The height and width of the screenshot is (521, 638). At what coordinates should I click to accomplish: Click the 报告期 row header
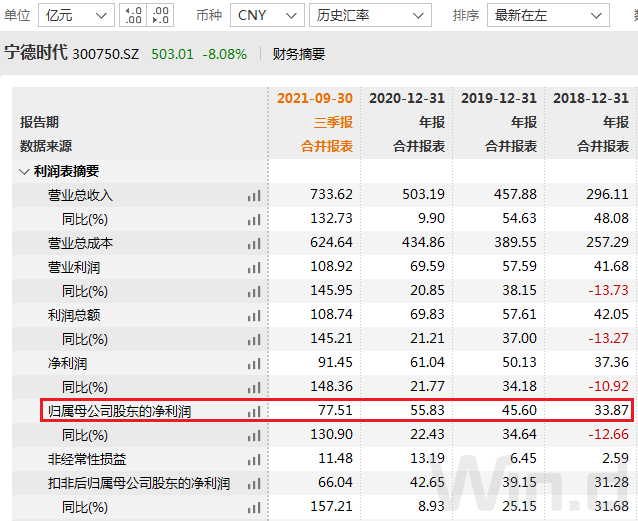tap(39, 122)
